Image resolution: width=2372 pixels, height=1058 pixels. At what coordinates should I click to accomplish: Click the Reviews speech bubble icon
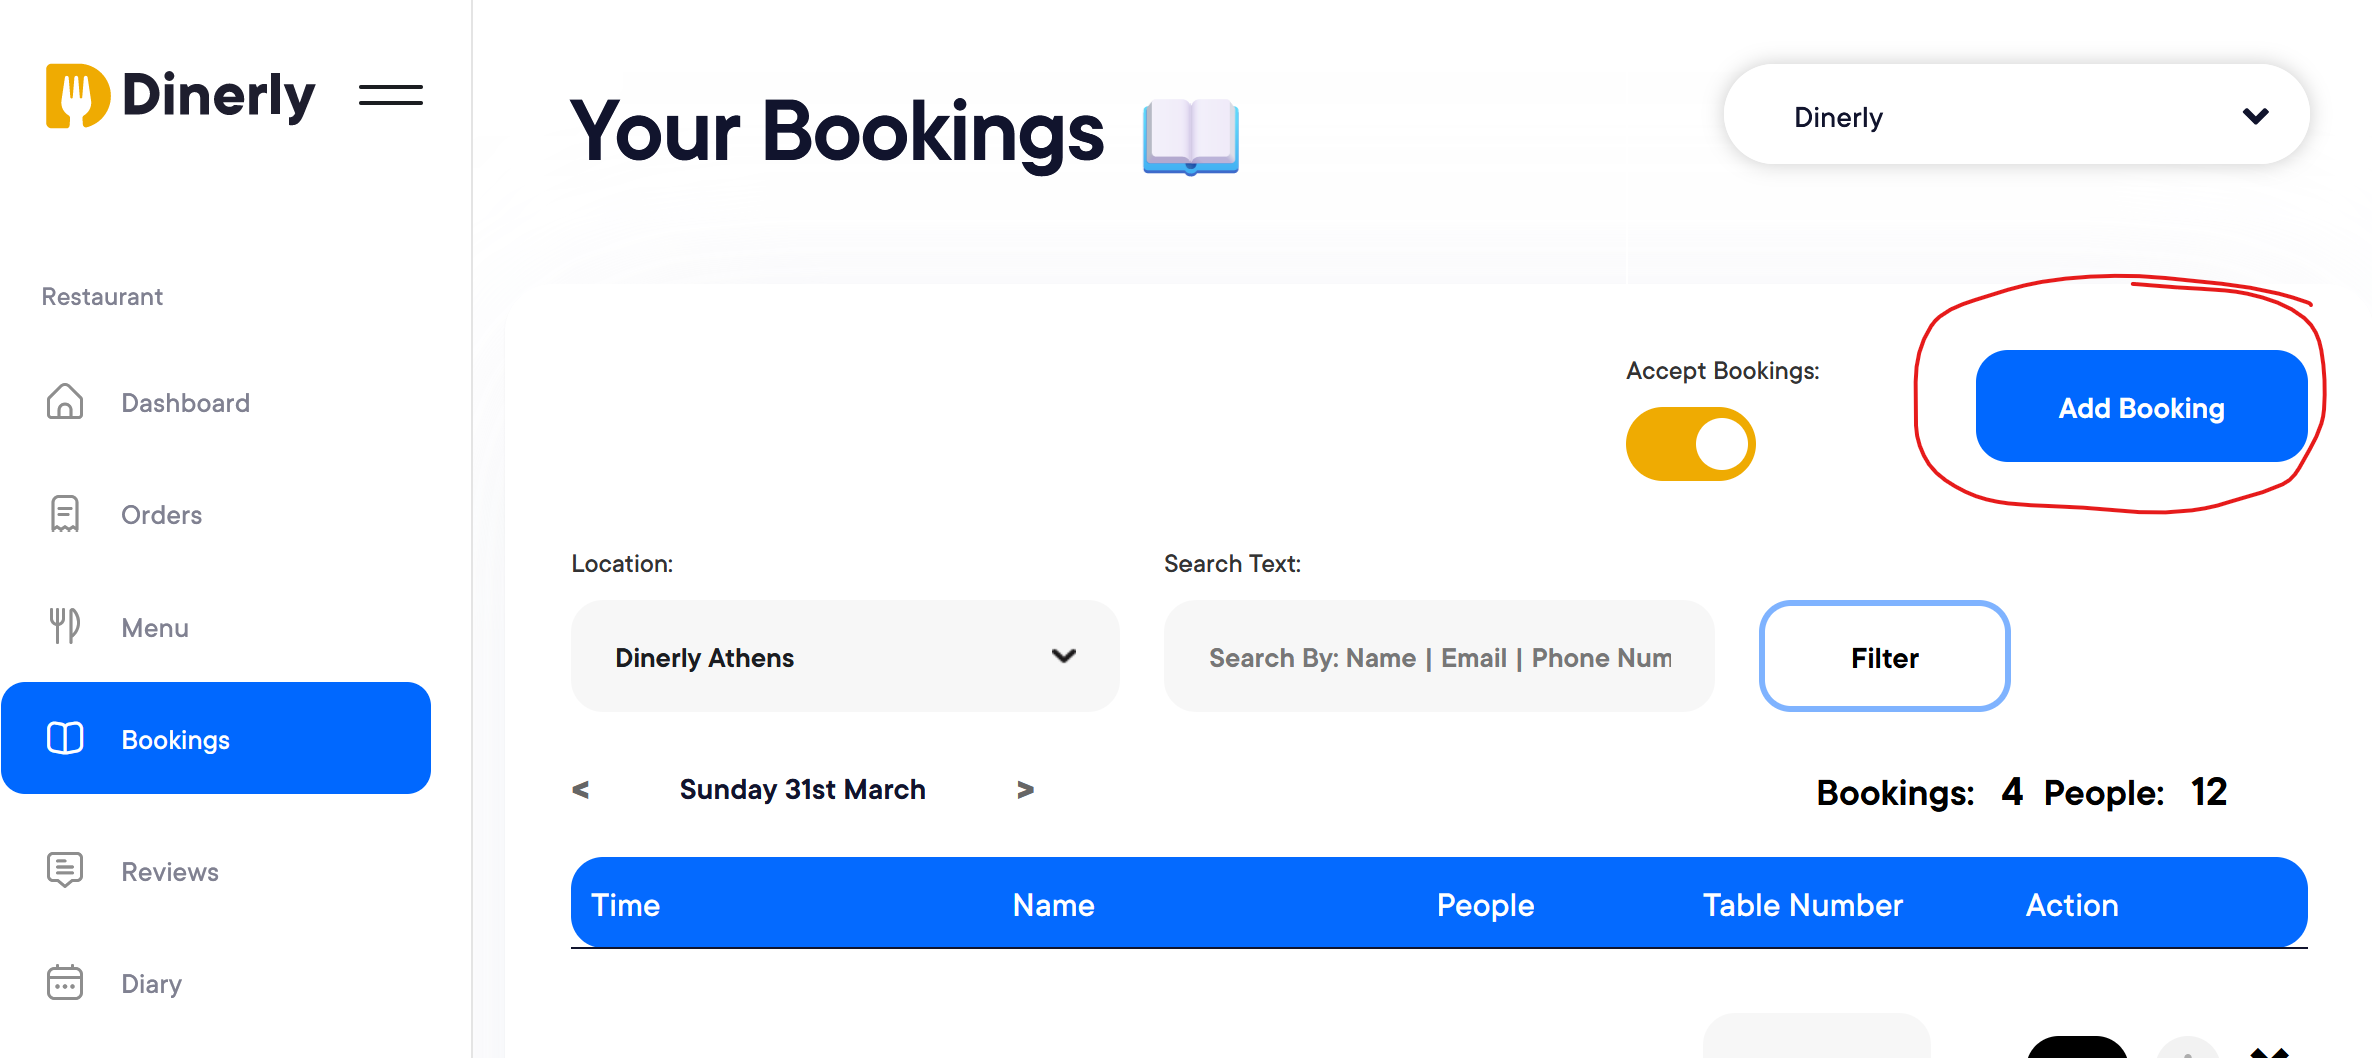coord(65,870)
